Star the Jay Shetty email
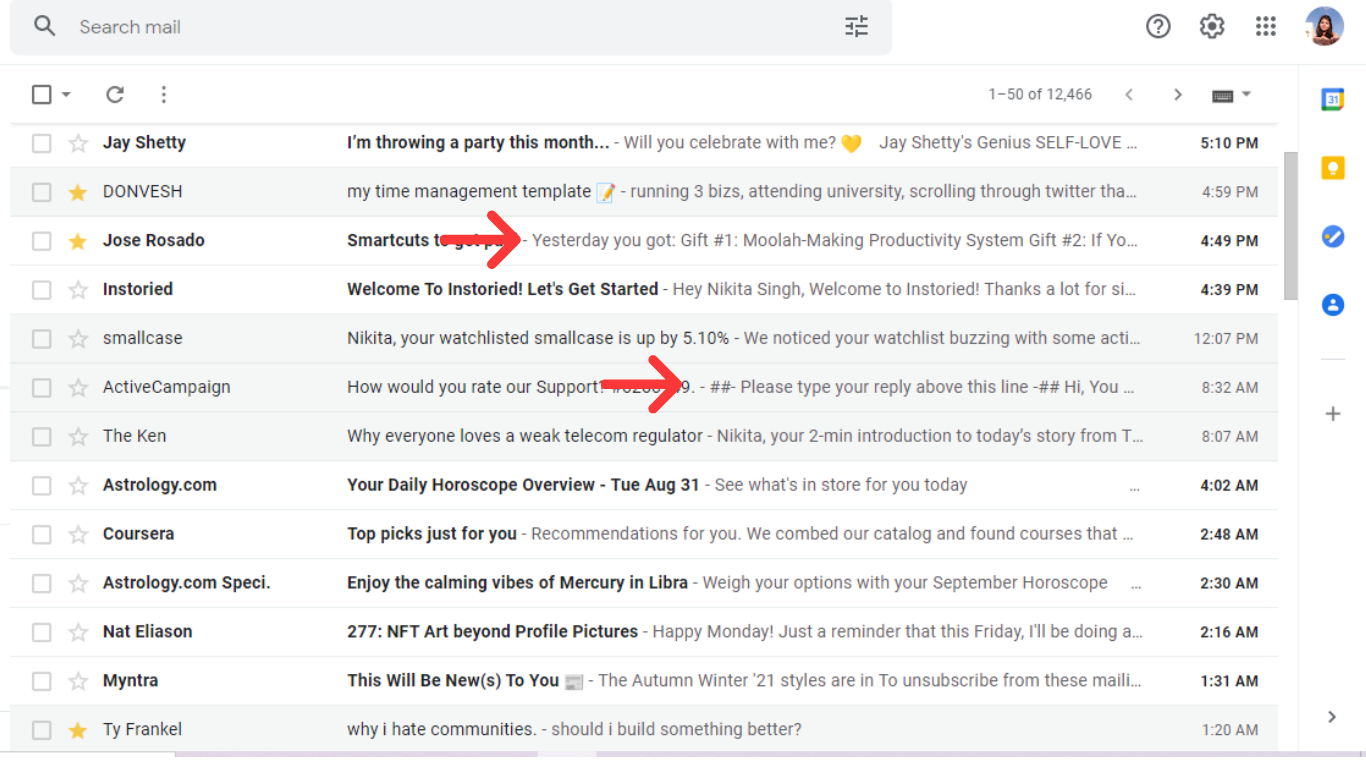This screenshot has width=1366, height=768. (x=78, y=143)
